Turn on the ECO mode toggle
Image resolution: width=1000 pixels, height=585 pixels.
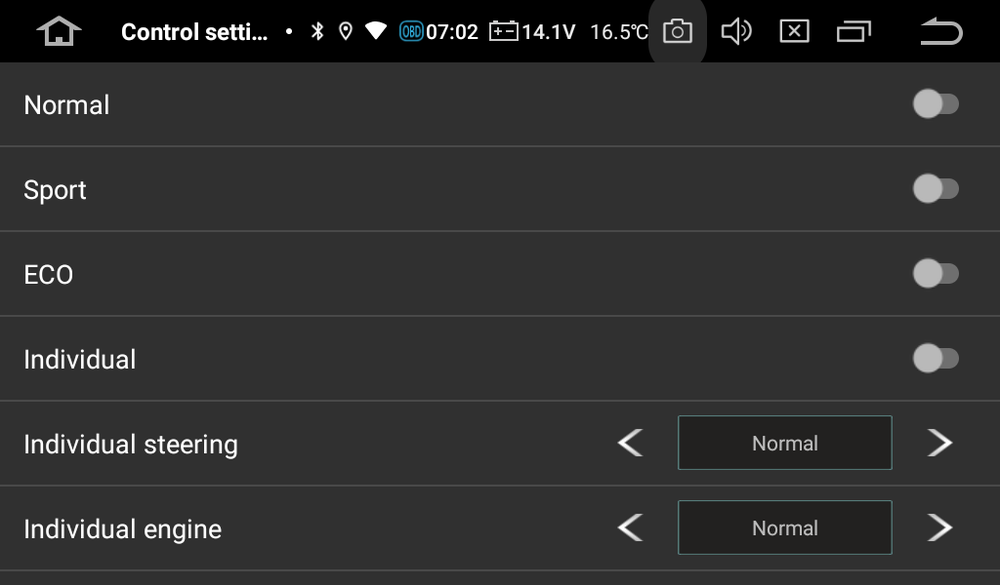point(936,273)
